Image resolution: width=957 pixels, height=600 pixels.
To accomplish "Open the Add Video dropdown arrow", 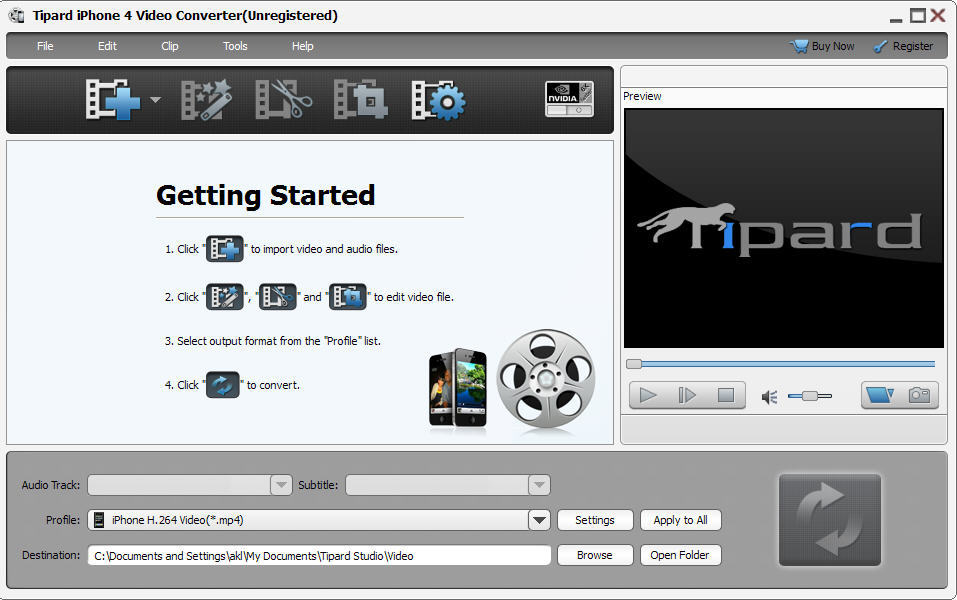I will point(155,99).
